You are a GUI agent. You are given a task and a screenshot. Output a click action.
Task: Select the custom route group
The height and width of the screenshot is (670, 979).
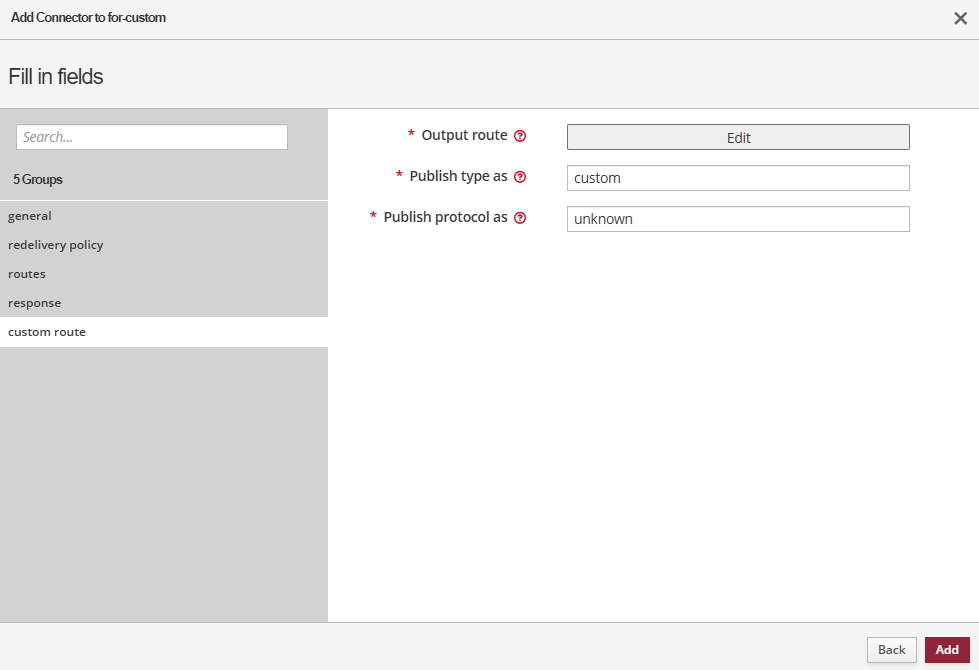tap(47, 332)
